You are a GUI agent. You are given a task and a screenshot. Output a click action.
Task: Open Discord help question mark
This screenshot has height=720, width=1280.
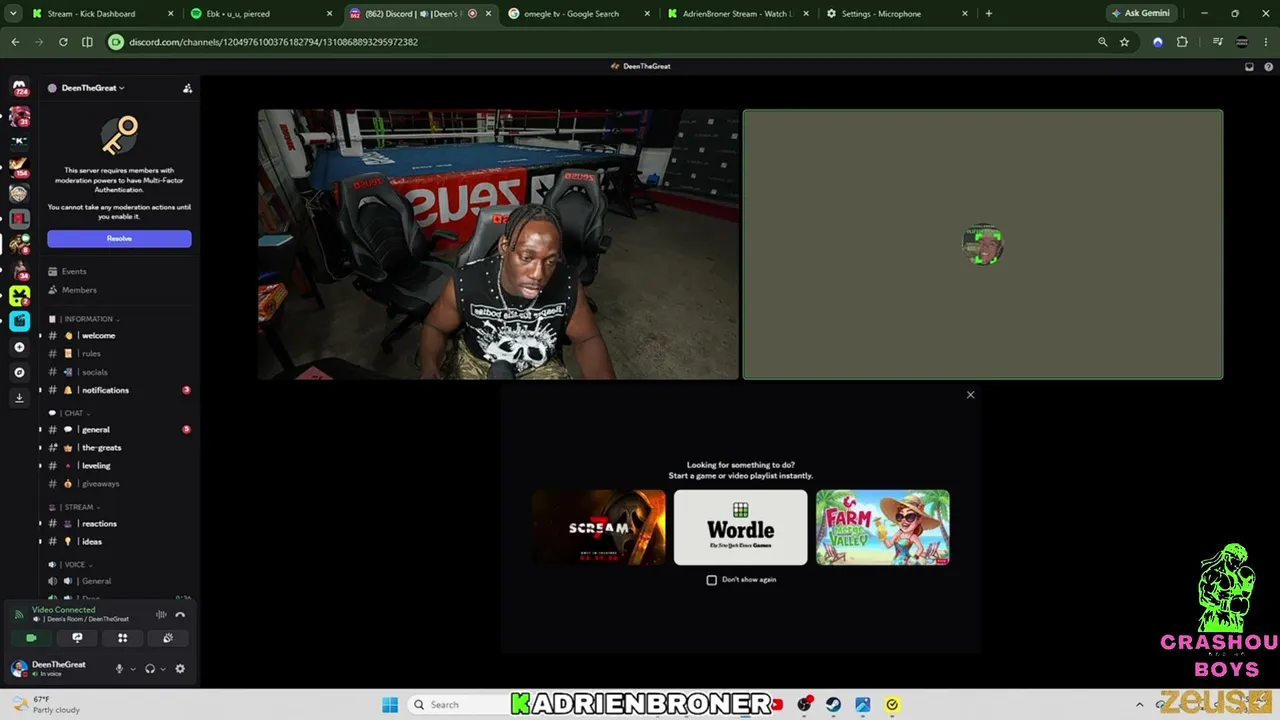coord(1268,67)
